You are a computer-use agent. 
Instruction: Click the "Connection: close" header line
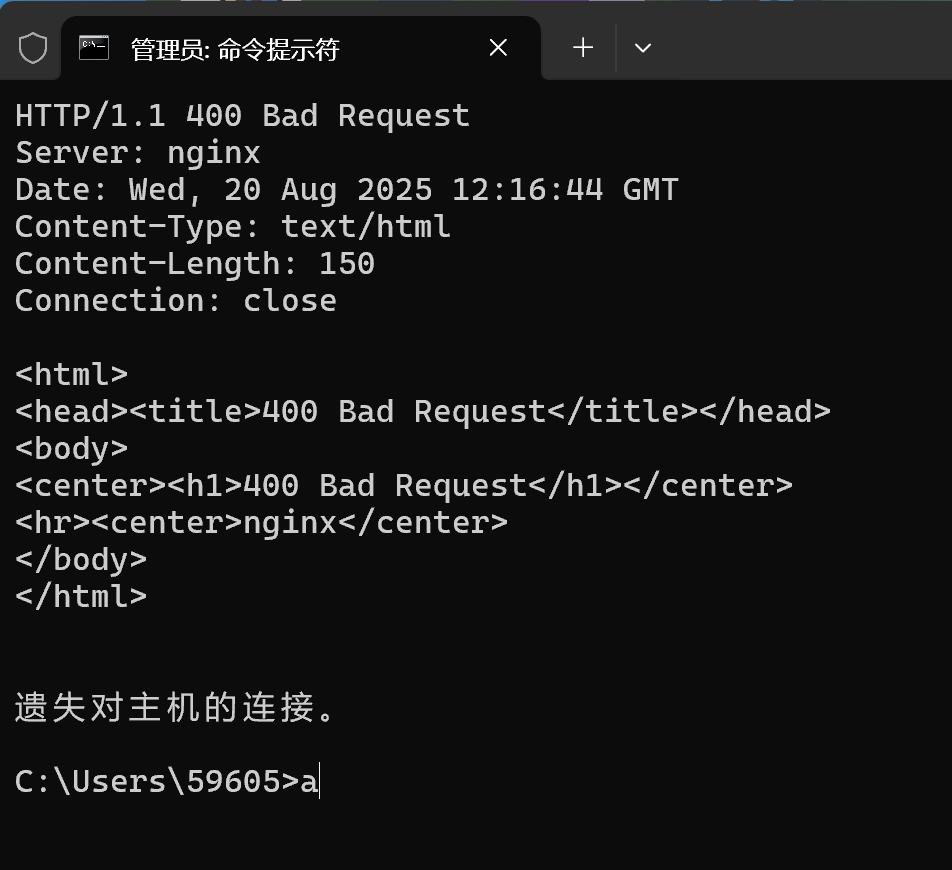[176, 301]
